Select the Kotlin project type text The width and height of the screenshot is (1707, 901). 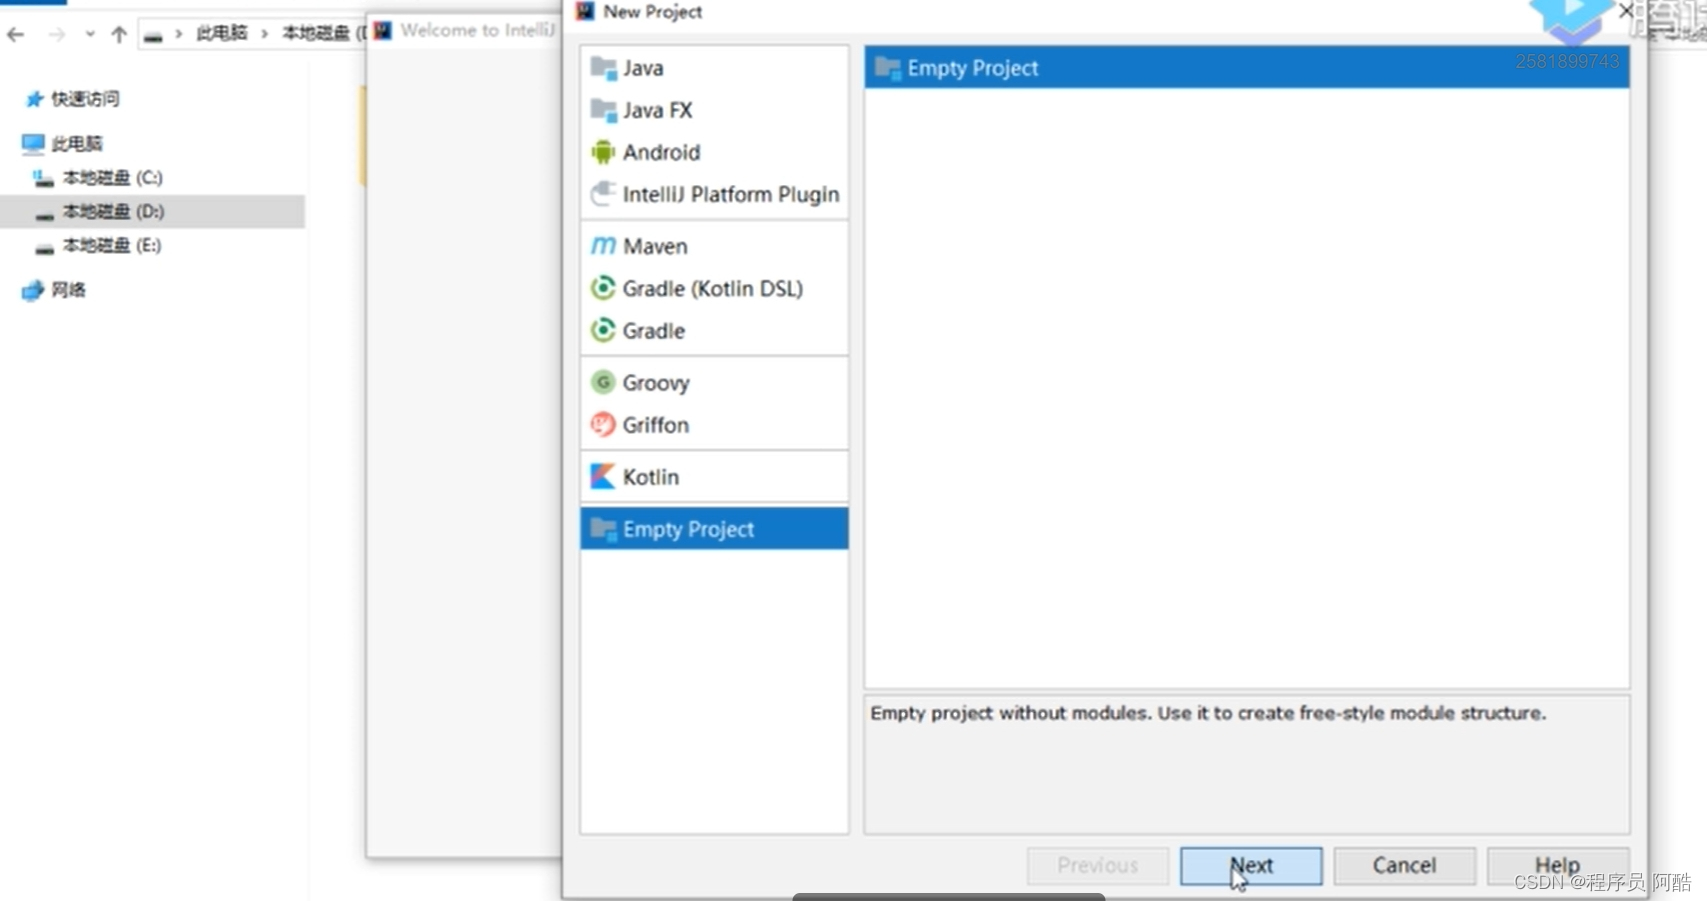click(651, 477)
